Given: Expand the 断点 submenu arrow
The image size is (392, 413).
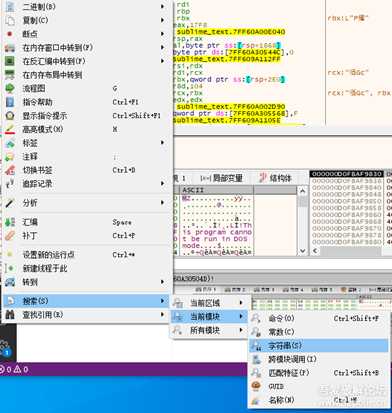Looking at the screenshot, I should point(163,34).
